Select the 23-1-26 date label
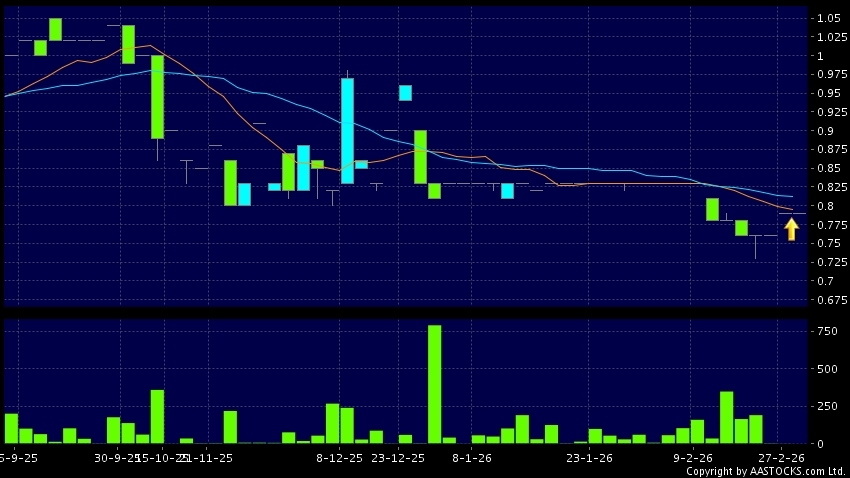Image resolution: width=850 pixels, height=478 pixels. pyautogui.click(x=589, y=457)
